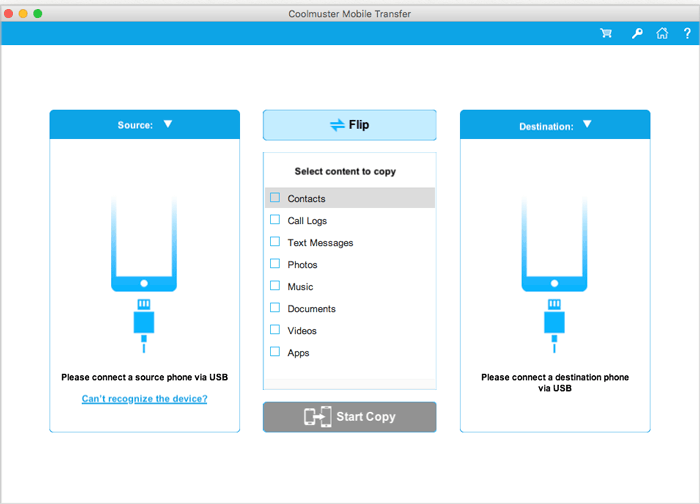Enable the Contacts checkbox

(275, 198)
